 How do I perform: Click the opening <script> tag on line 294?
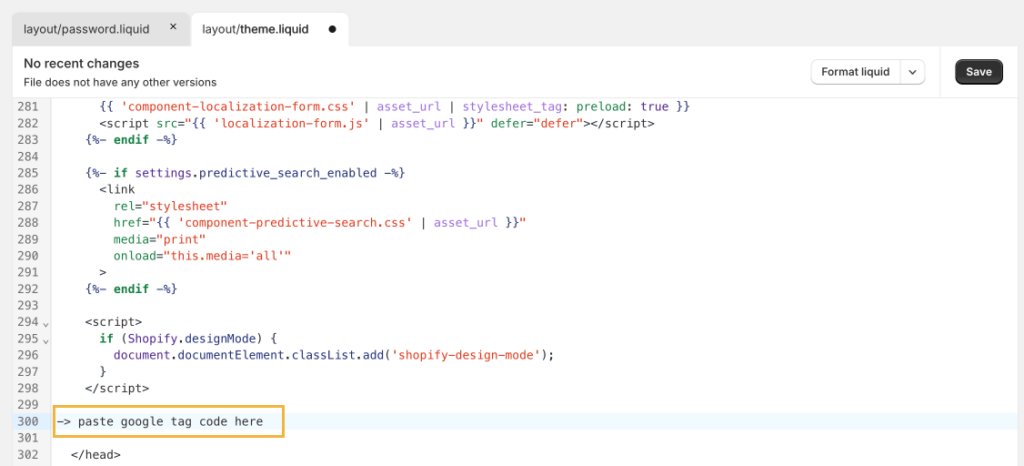click(x=114, y=322)
